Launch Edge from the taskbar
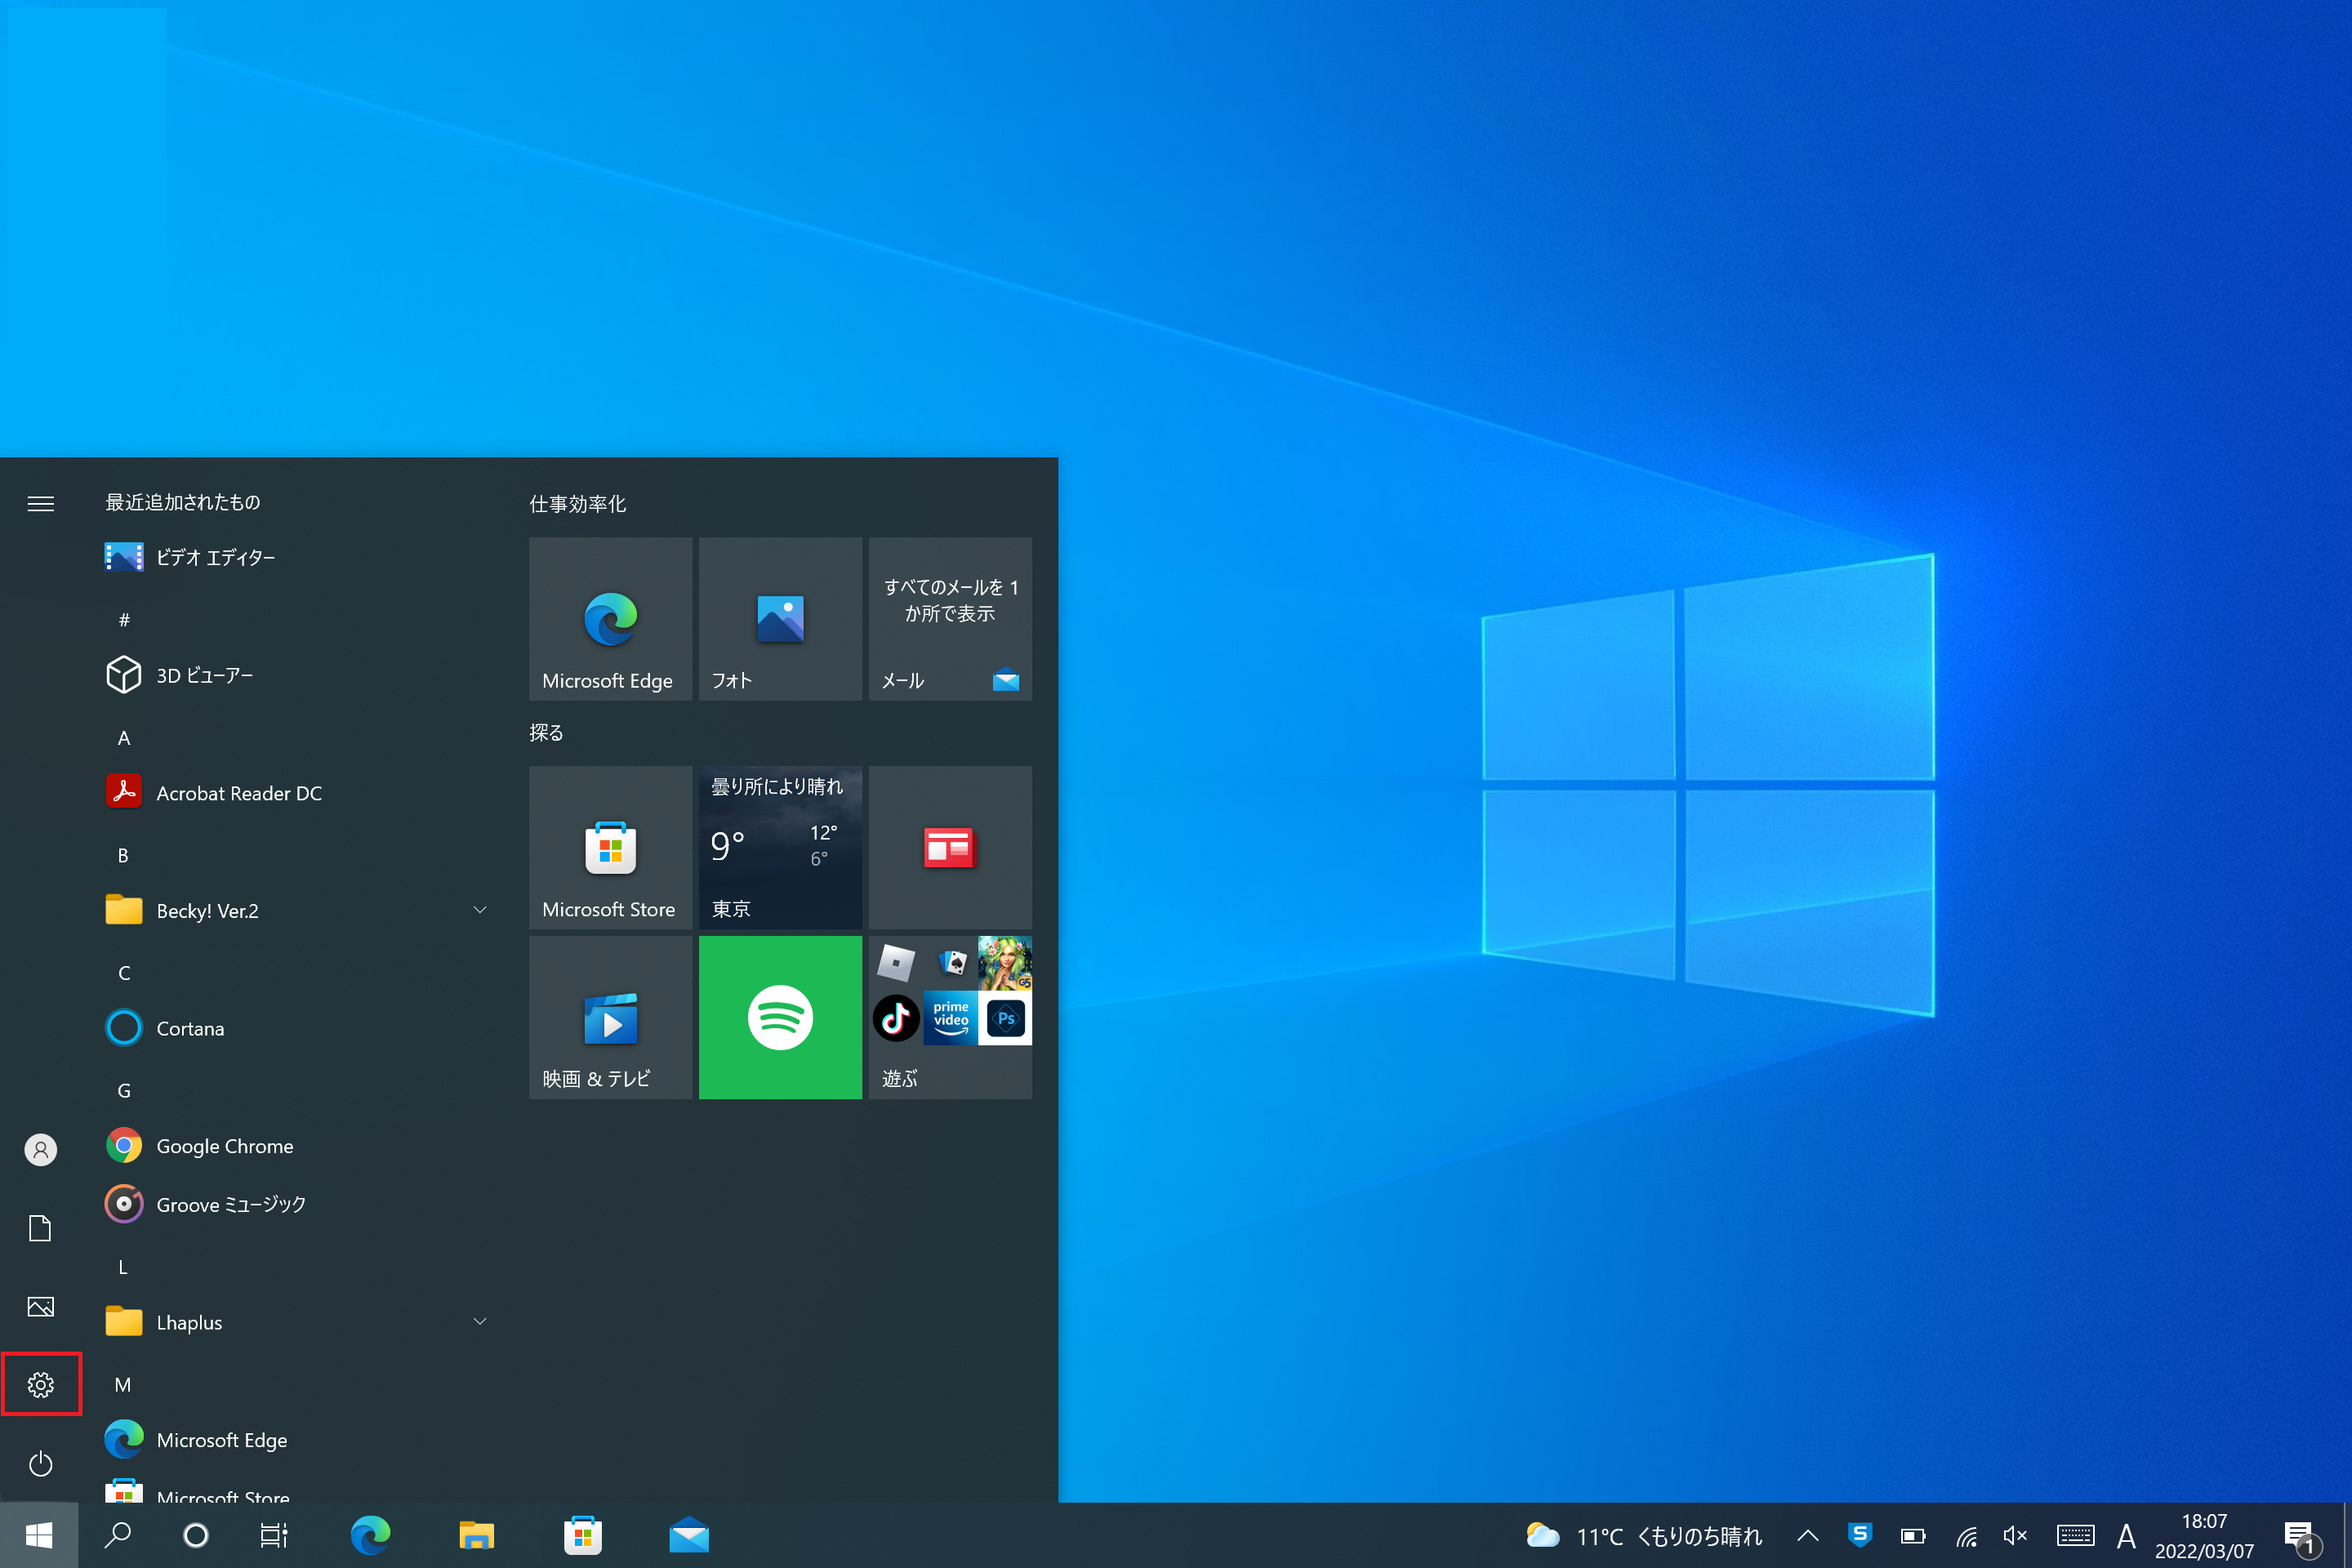The image size is (2352, 1568). coord(370,1536)
